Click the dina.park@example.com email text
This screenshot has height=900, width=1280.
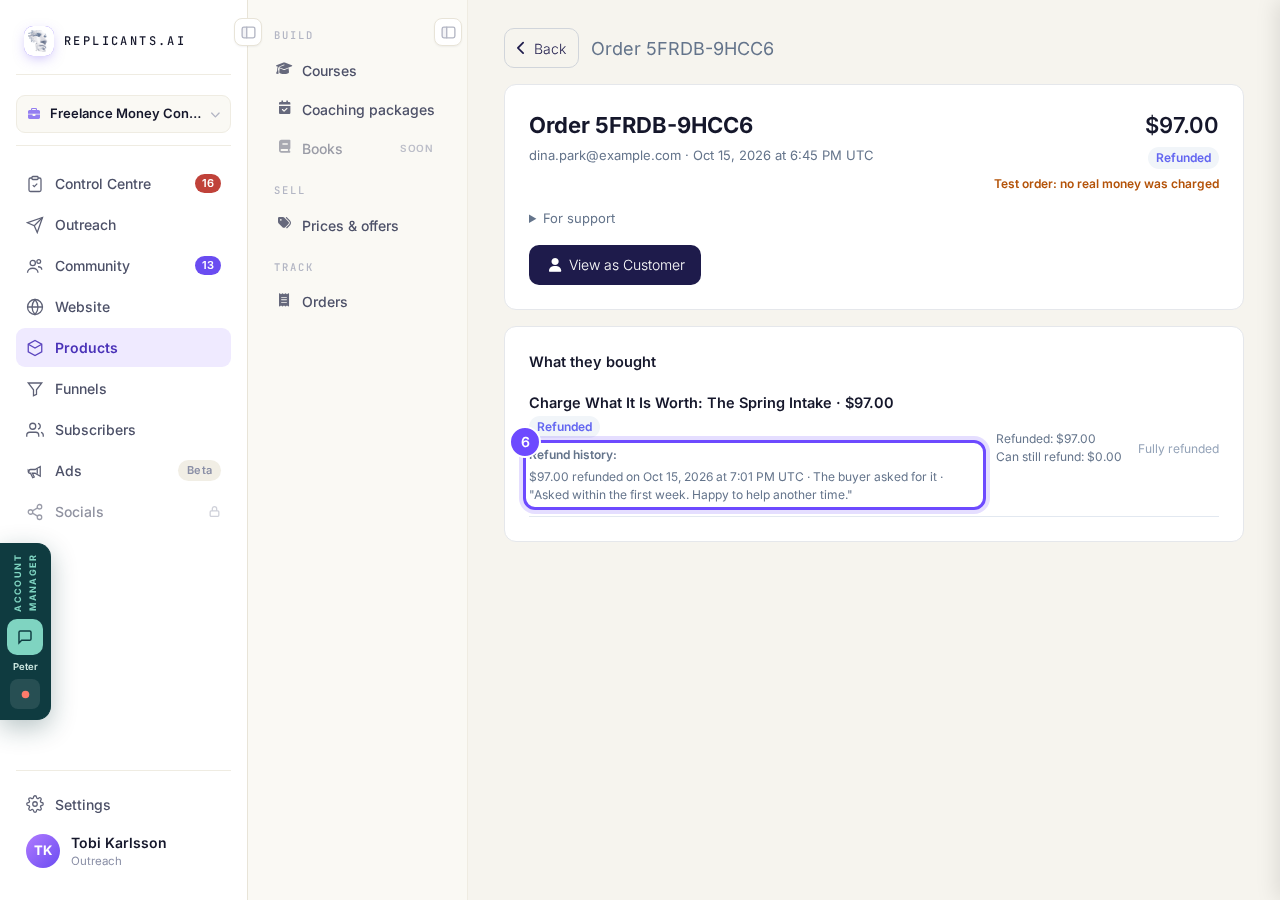[x=605, y=156]
